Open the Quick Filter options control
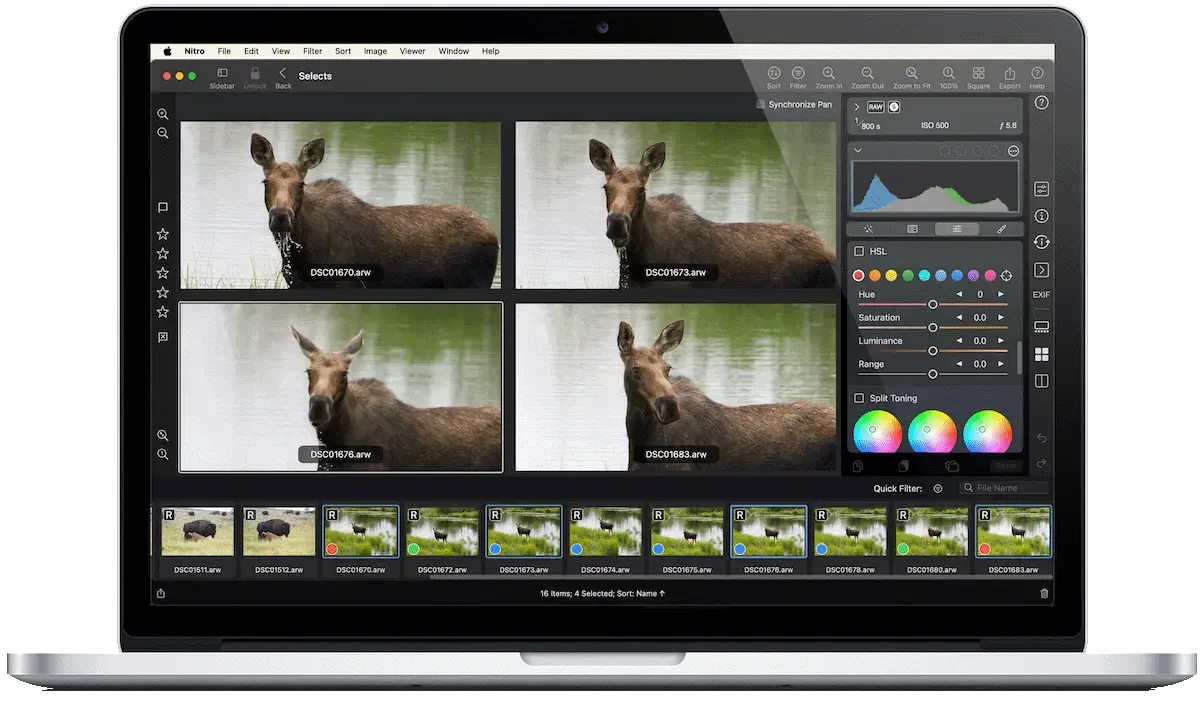1200x711 pixels. [x=937, y=488]
